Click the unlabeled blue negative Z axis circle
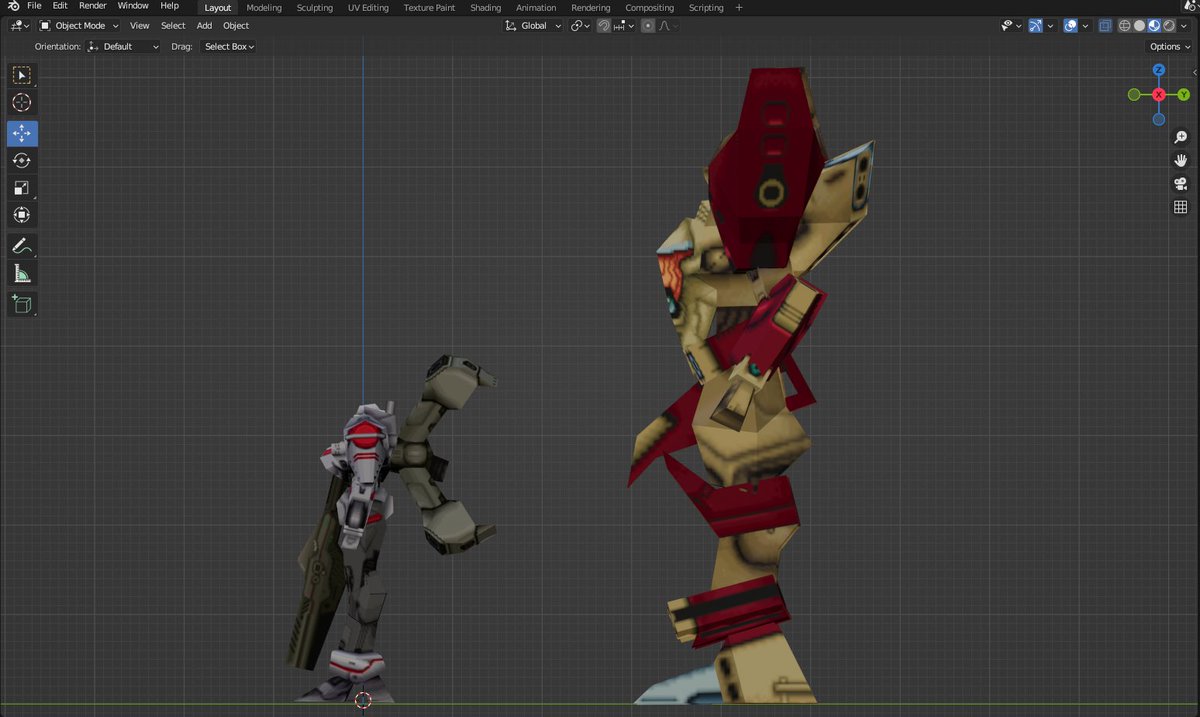Viewport: 1200px width, 717px height. (1158, 119)
